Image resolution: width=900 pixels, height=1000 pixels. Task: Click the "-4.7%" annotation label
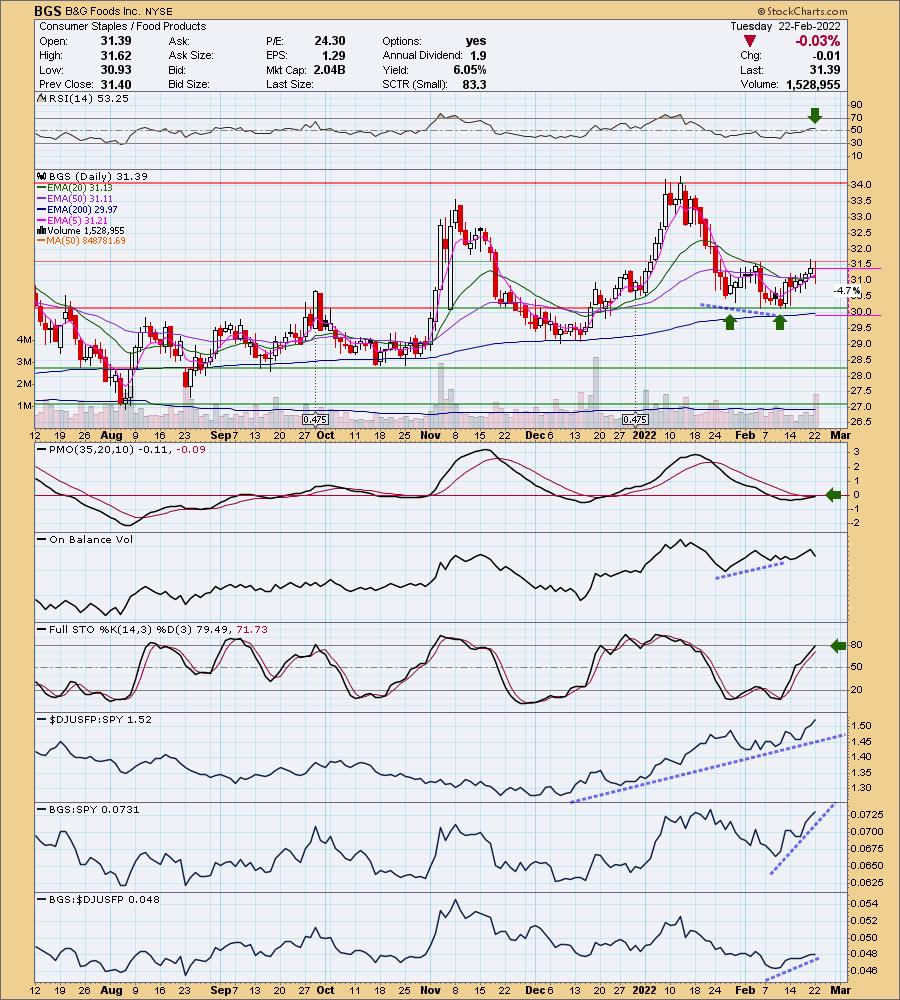click(x=847, y=291)
